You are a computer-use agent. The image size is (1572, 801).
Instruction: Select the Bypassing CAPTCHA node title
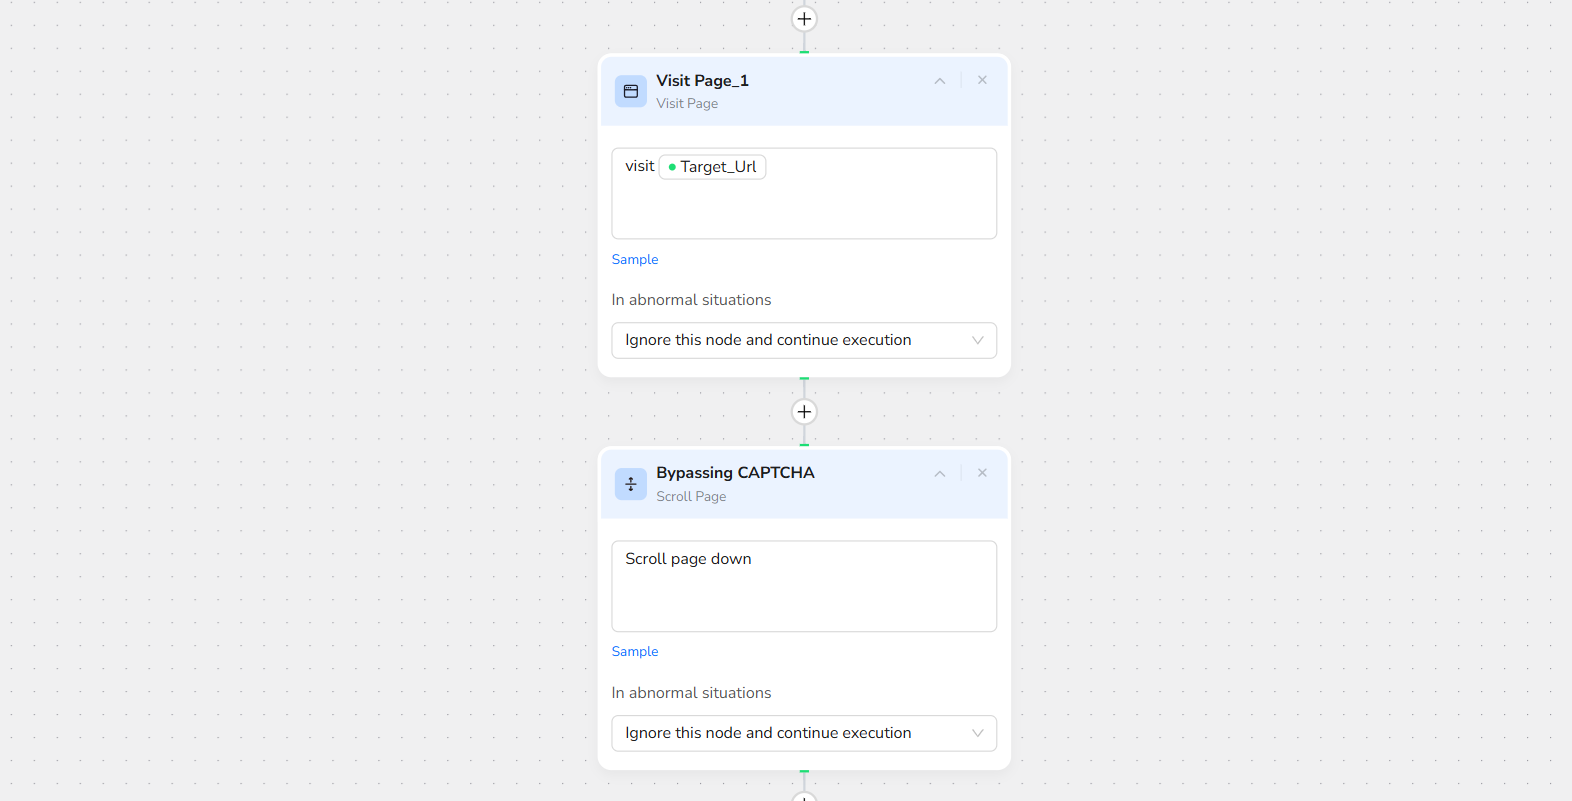(735, 472)
